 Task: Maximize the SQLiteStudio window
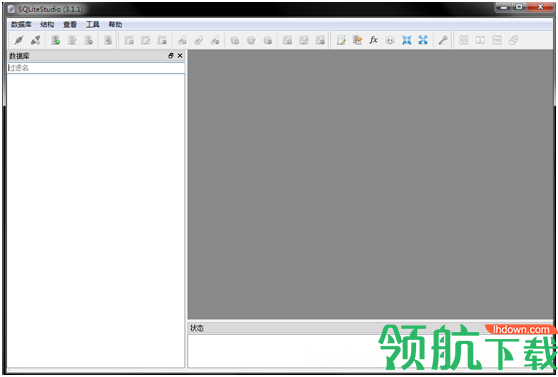tap(520, 7)
